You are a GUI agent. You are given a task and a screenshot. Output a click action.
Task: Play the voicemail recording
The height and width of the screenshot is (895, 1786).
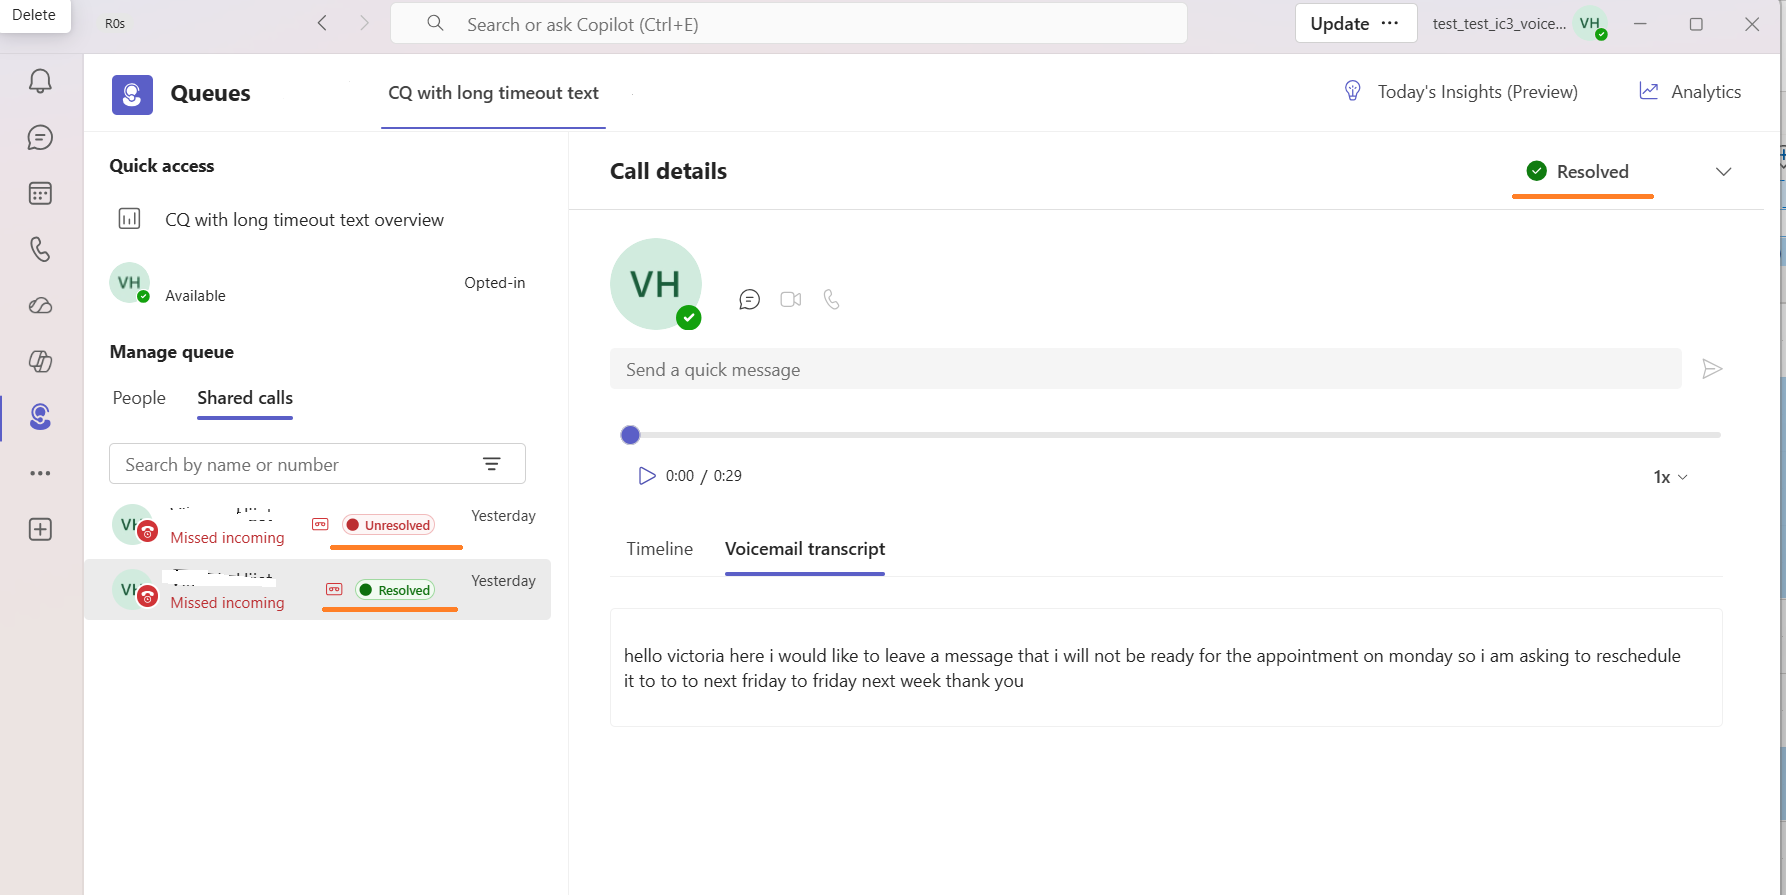[646, 476]
